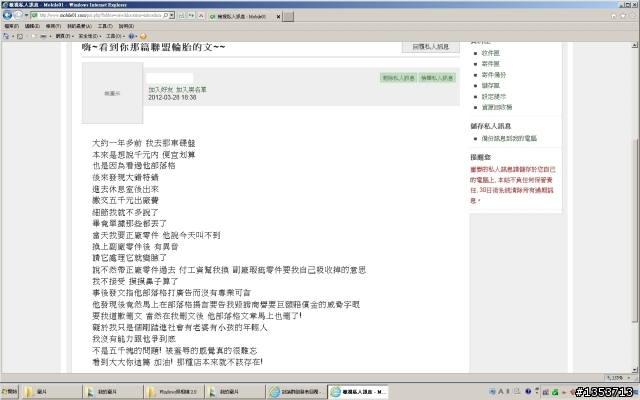Open the 編輯(E) menu
640x400 pixels.
tap(32, 26)
